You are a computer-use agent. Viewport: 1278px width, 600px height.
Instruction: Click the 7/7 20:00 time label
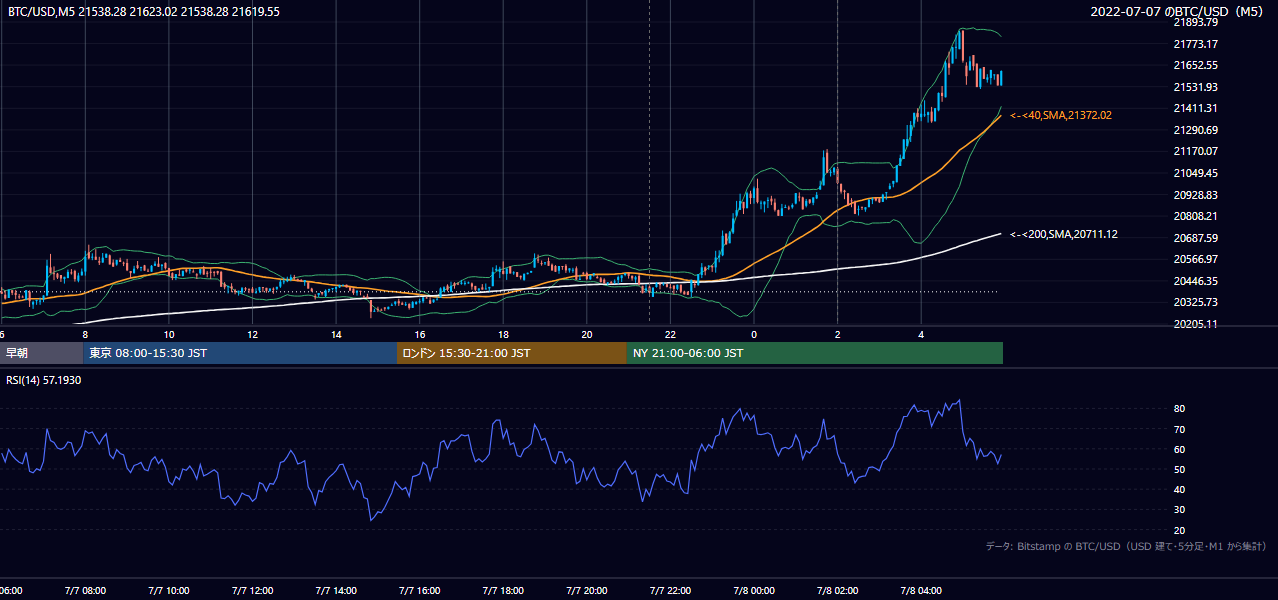click(x=587, y=591)
